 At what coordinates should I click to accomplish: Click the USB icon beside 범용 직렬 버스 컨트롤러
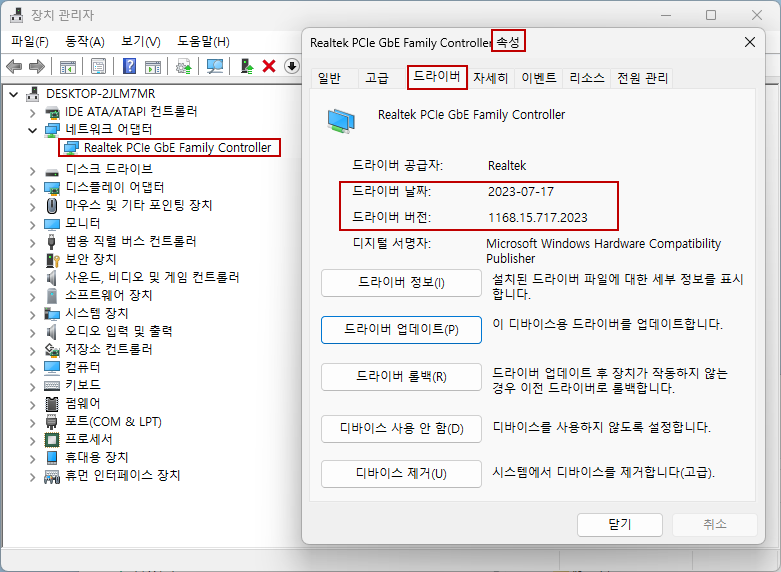52,242
